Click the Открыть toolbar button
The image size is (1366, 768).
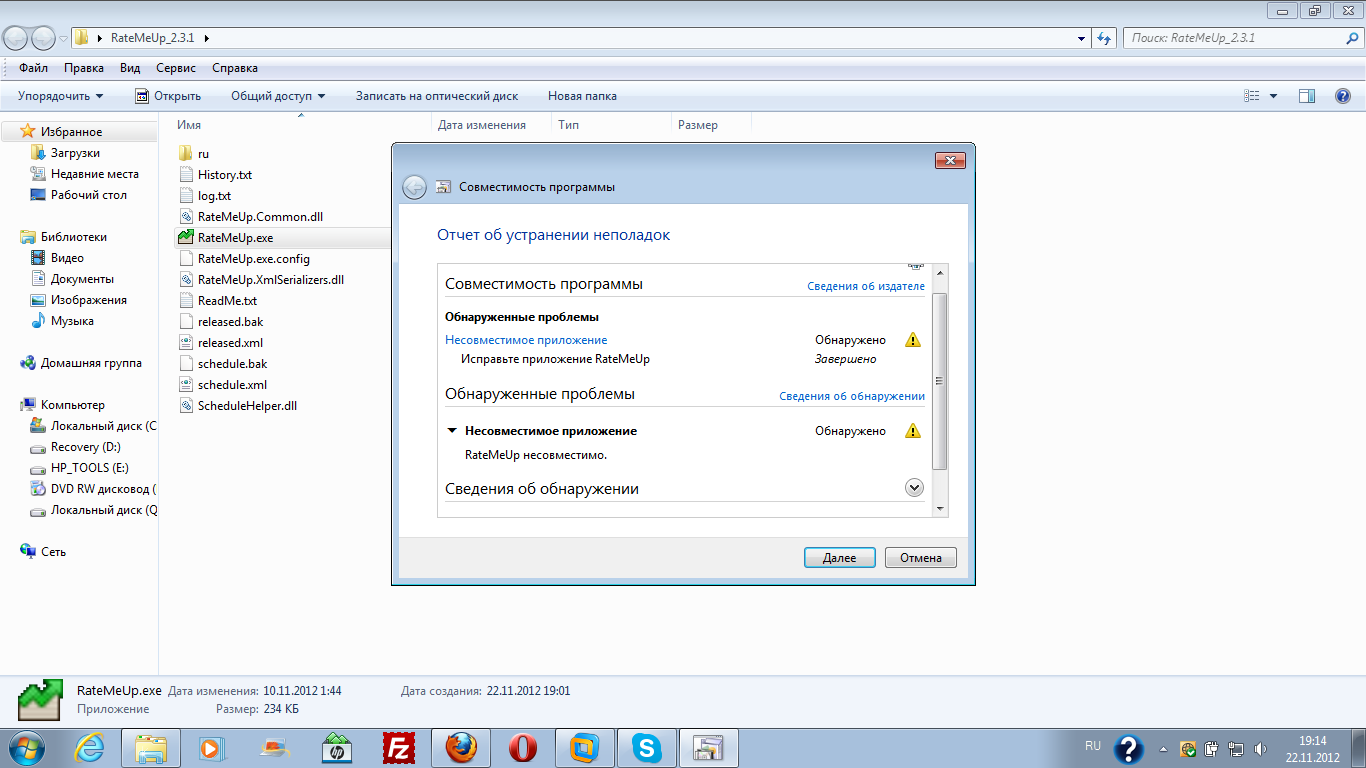click(168, 96)
